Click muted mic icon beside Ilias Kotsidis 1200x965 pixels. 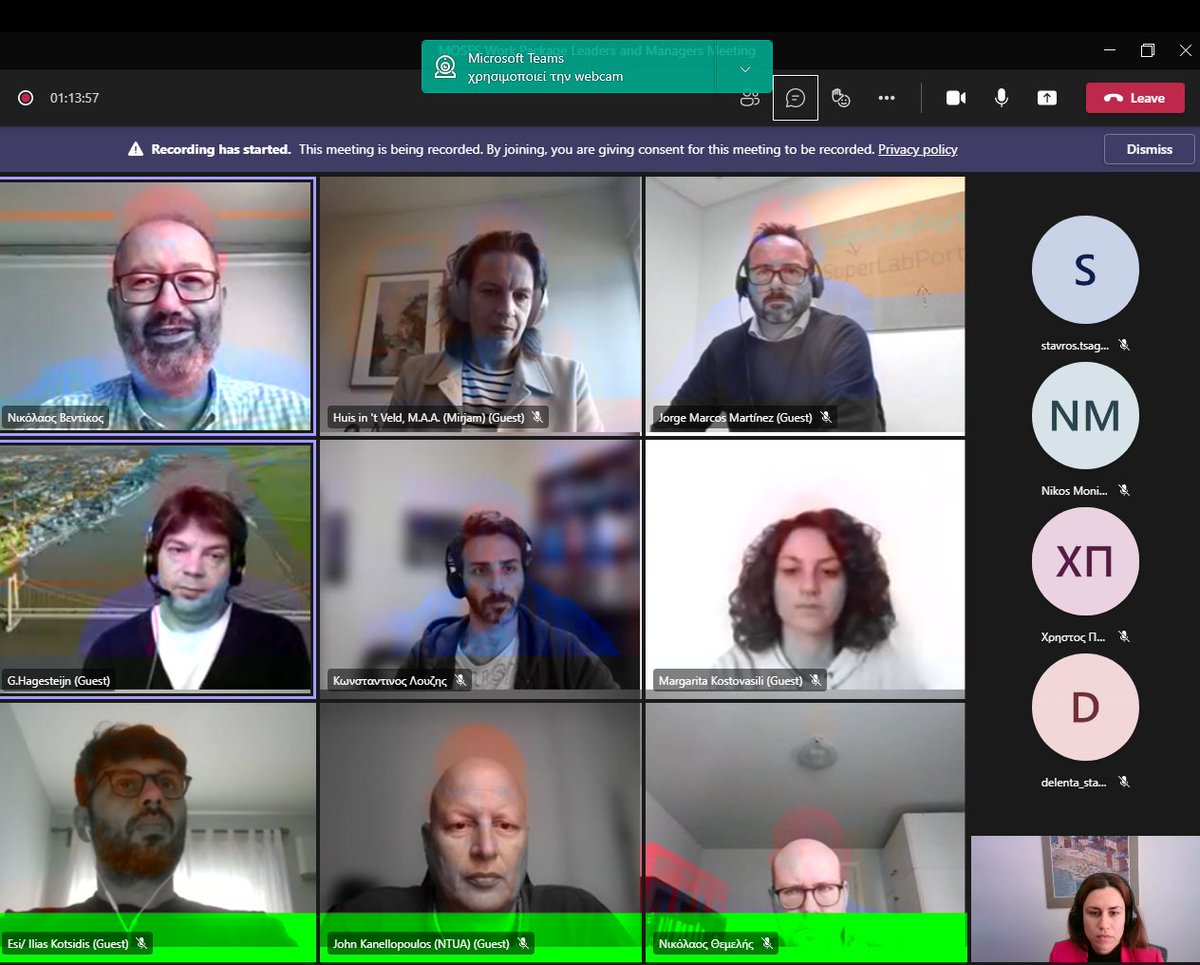[x=142, y=943]
